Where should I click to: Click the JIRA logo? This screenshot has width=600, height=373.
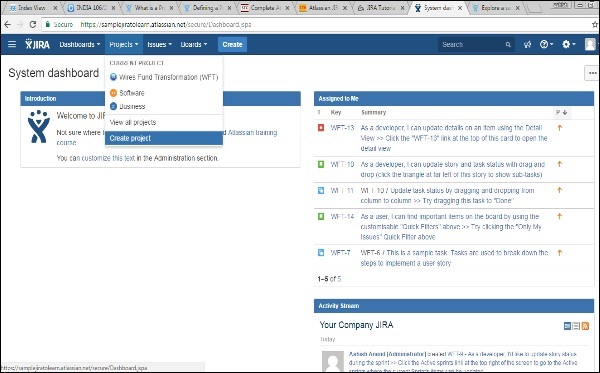point(37,44)
